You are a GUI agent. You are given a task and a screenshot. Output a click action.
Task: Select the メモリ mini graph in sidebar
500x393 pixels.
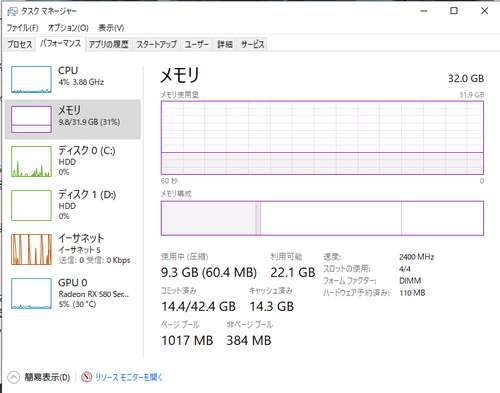coord(31,119)
